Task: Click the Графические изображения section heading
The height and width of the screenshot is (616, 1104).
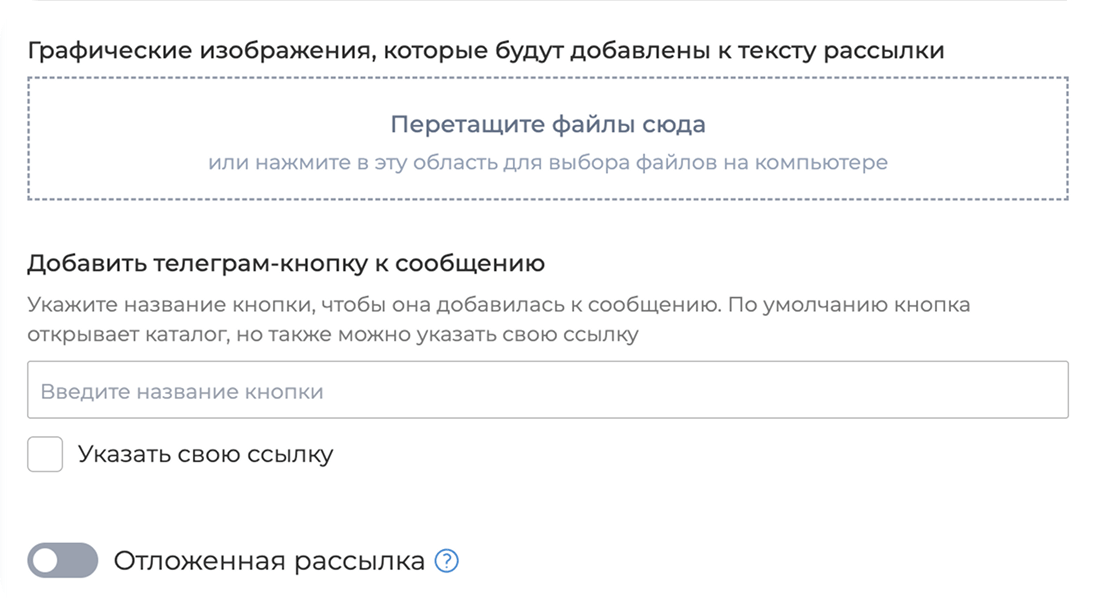Action: click(x=485, y=50)
